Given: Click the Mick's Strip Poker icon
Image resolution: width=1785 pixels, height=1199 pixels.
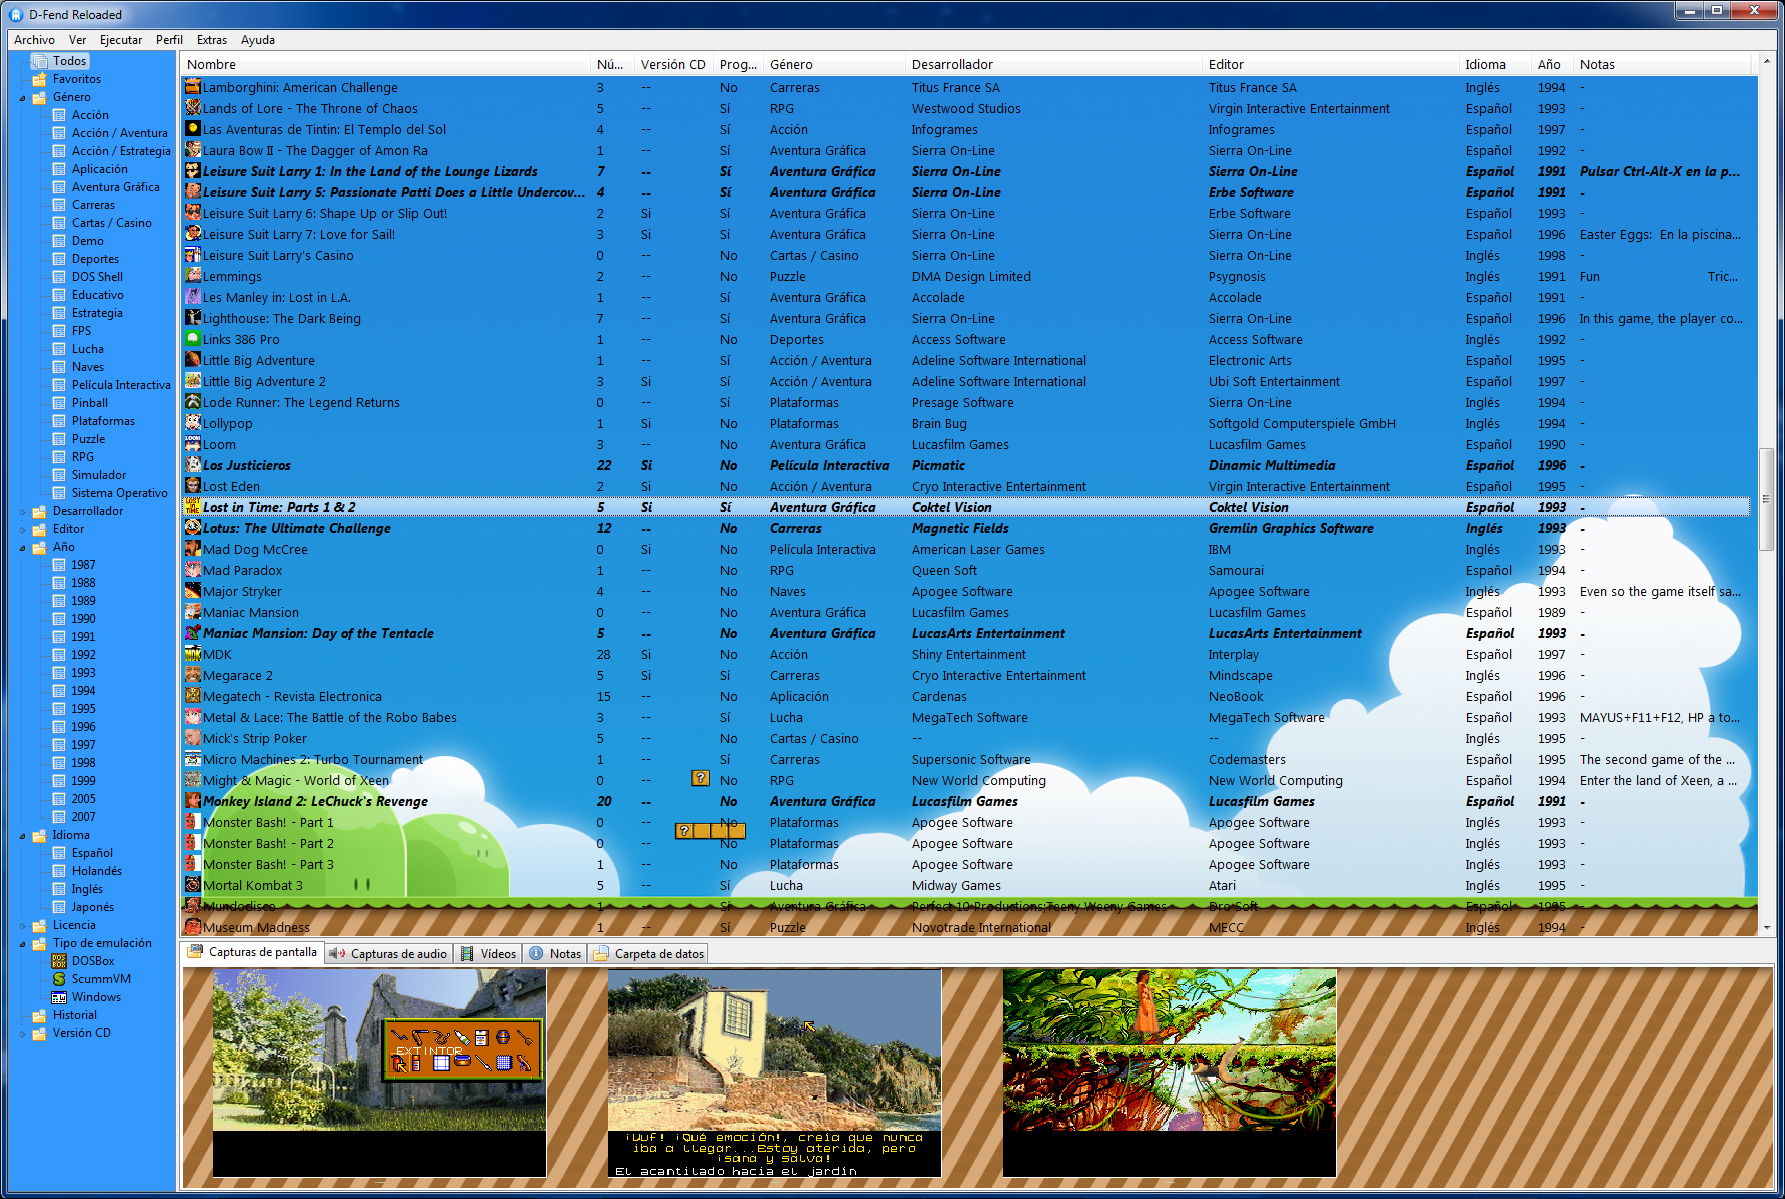Looking at the screenshot, I should (193, 738).
